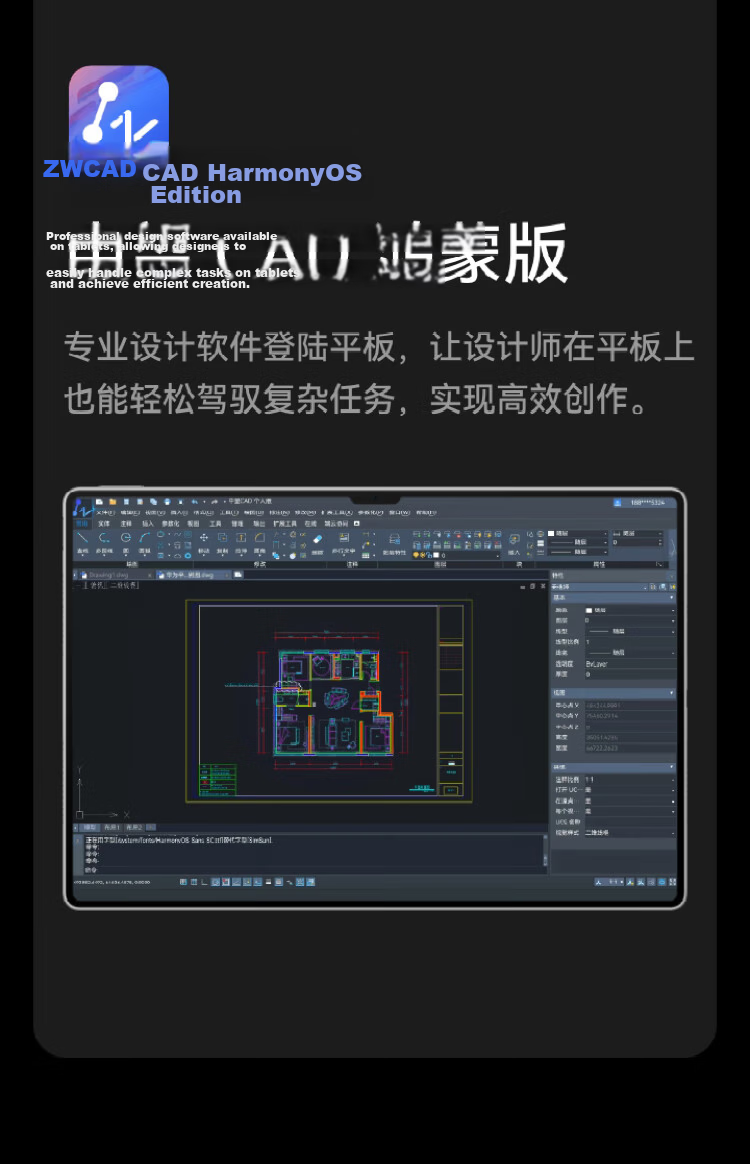Select the Arc (圆弧) tool
This screenshot has width=750, height=1164.
[145, 543]
